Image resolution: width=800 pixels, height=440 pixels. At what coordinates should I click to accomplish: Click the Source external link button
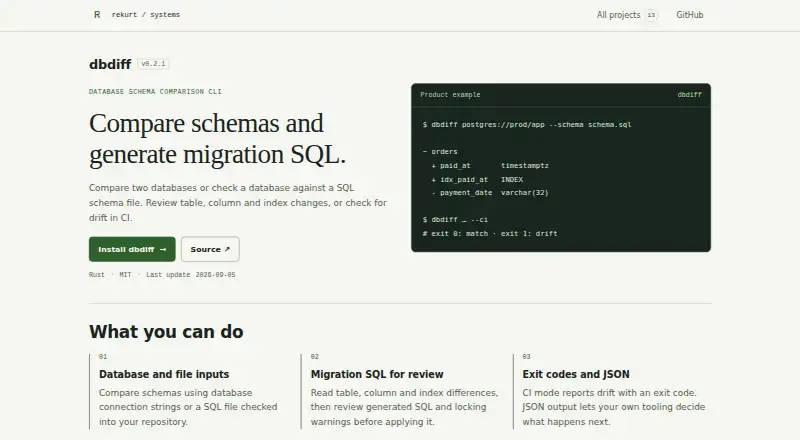(210, 249)
